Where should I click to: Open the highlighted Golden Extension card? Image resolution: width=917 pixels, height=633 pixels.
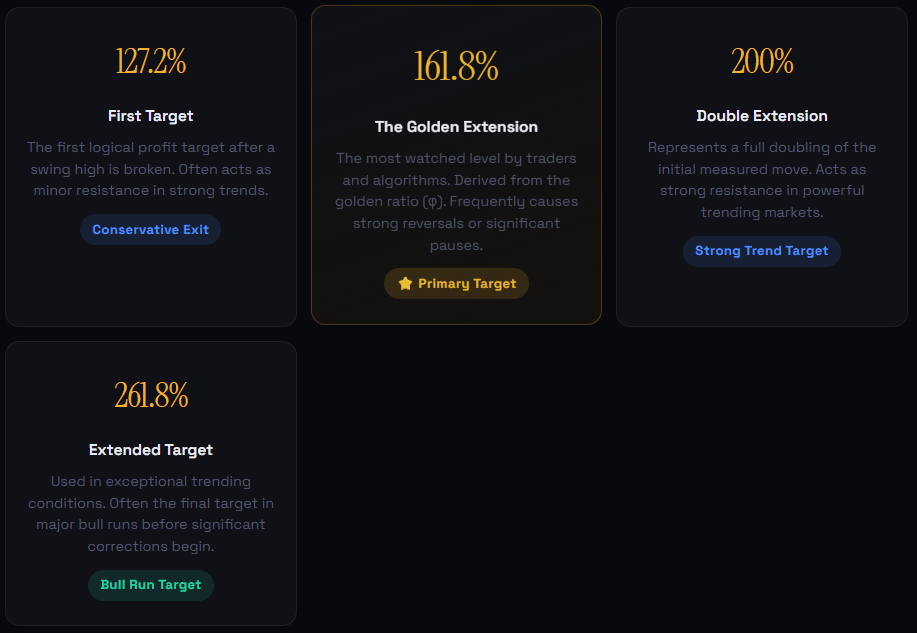click(x=456, y=165)
